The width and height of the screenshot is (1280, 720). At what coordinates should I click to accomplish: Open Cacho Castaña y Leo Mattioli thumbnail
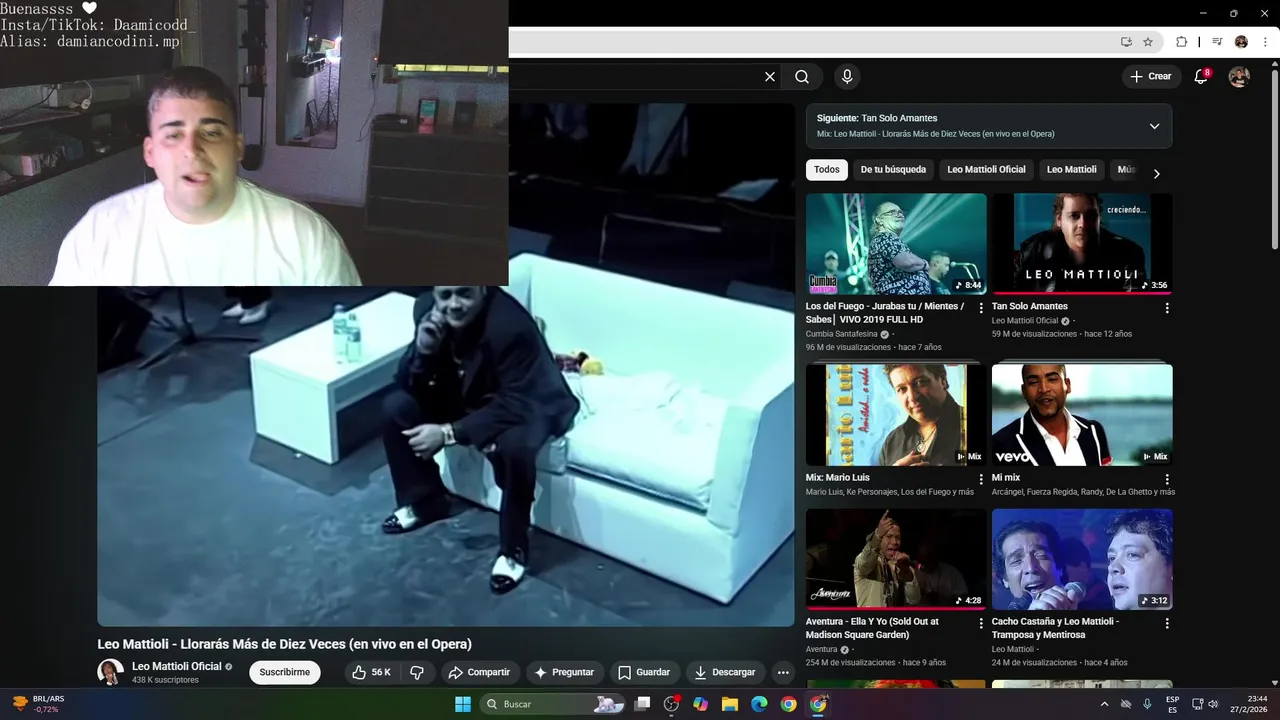point(1082,559)
